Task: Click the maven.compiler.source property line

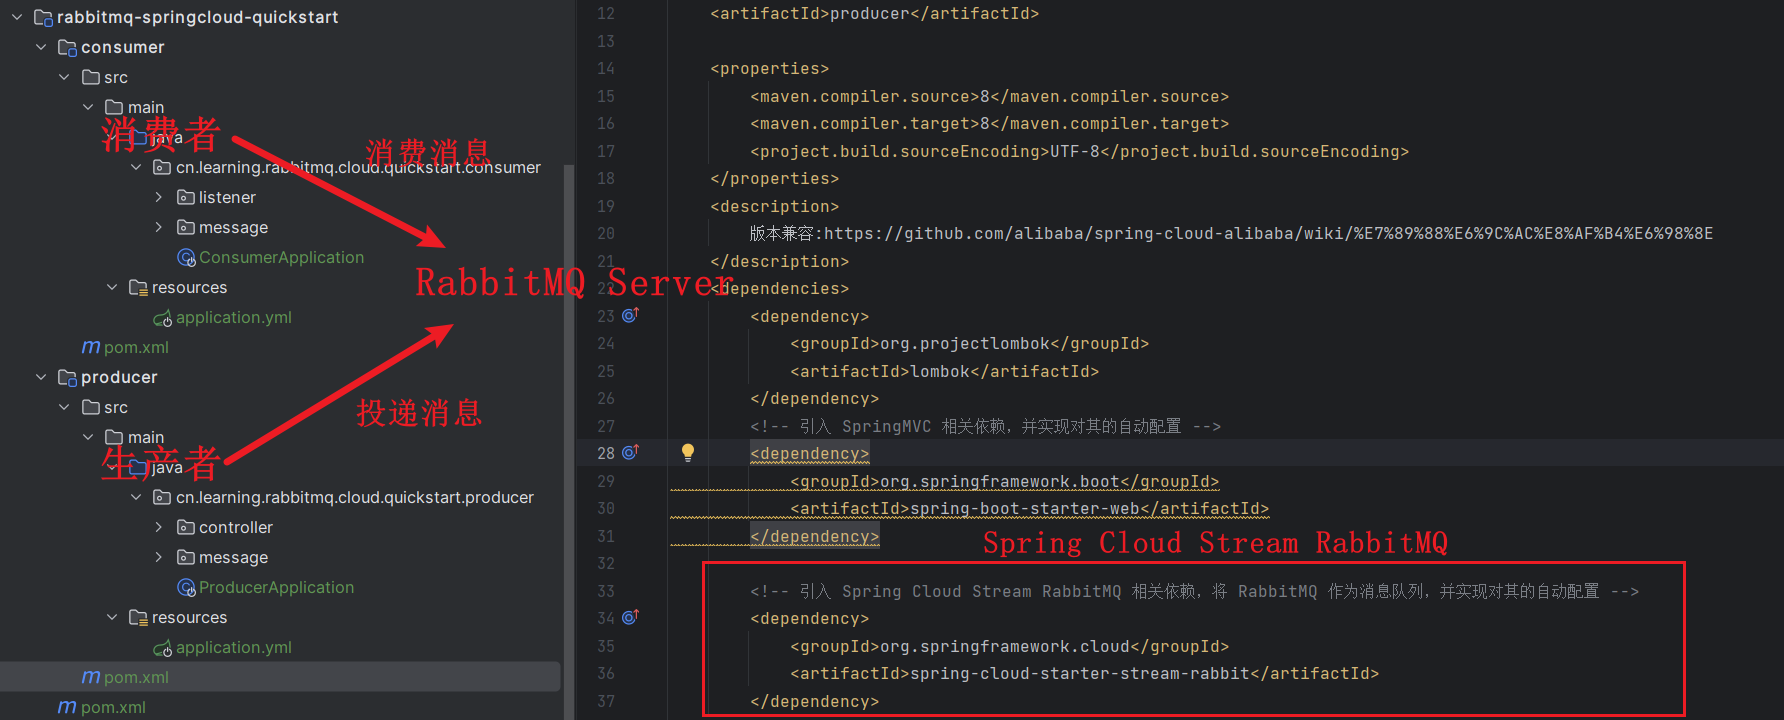Action: pos(990,96)
